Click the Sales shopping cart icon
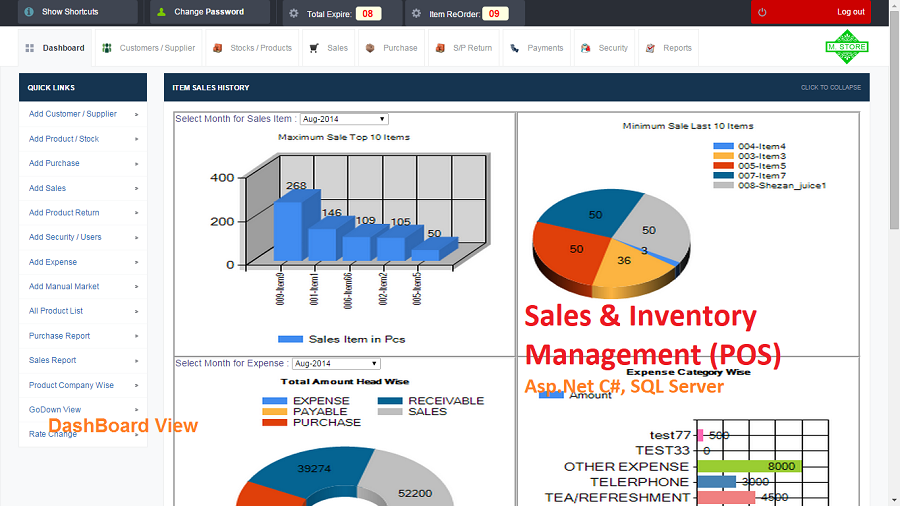 pos(314,48)
